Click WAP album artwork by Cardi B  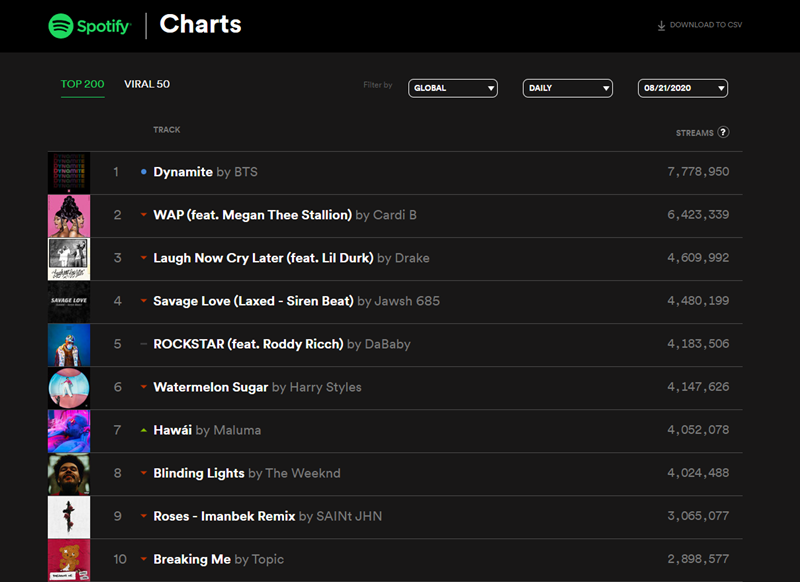click(69, 215)
